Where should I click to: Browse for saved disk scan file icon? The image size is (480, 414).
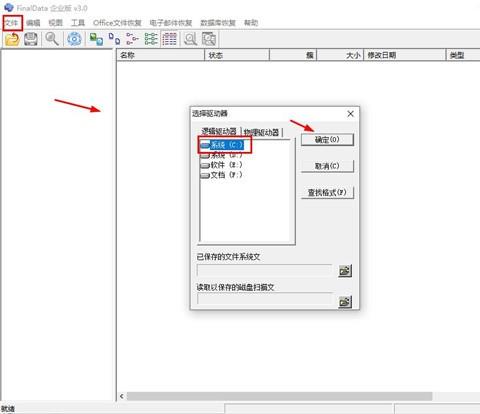(345, 302)
